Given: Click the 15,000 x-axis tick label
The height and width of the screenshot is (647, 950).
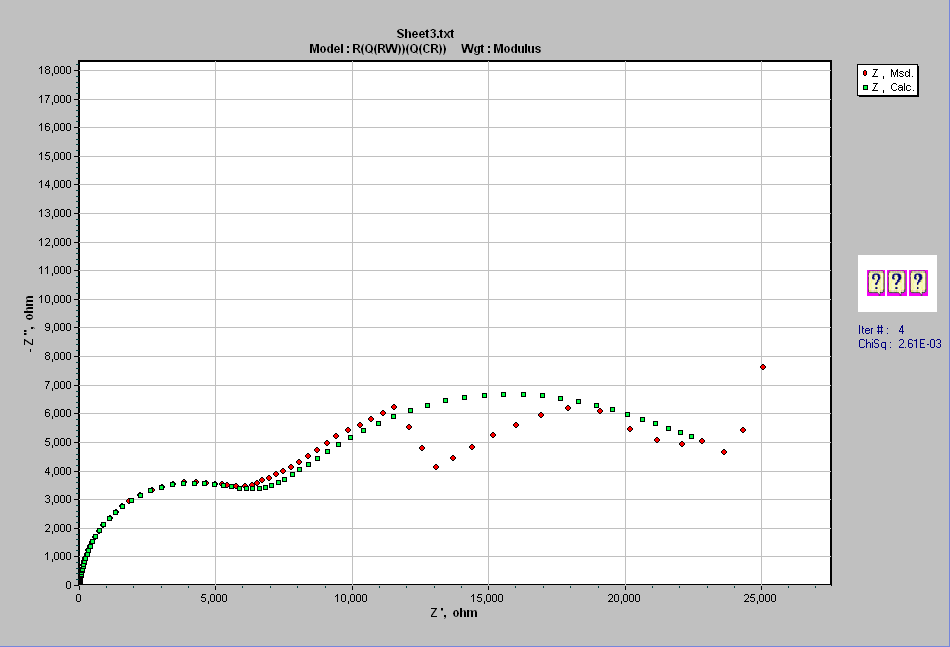Looking at the screenshot, I should coord(487,599).
